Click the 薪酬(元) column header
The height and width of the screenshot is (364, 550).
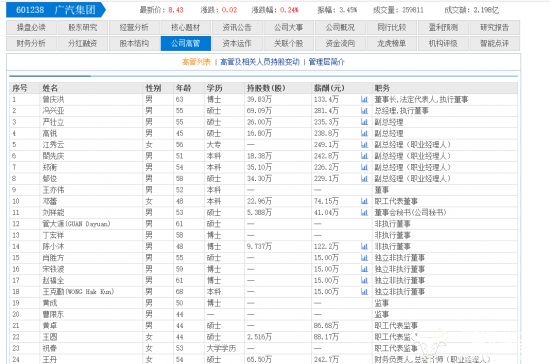coord(329,88)
